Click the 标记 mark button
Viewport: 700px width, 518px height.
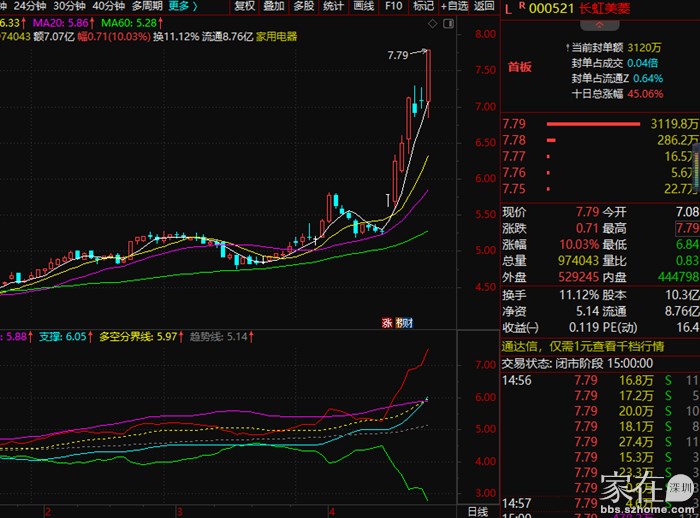tap(423, 6)
